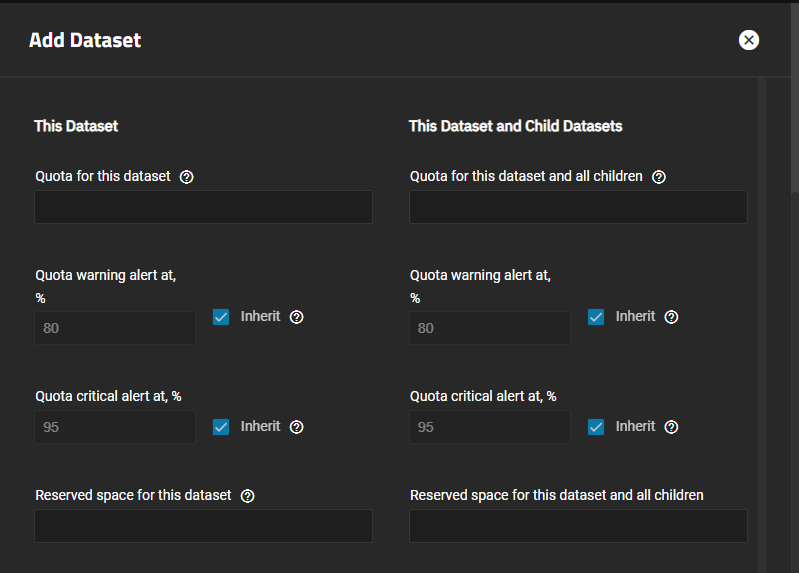Click help icon for Quota for this dataset
The image size is (799, 573).
point(187,177)
